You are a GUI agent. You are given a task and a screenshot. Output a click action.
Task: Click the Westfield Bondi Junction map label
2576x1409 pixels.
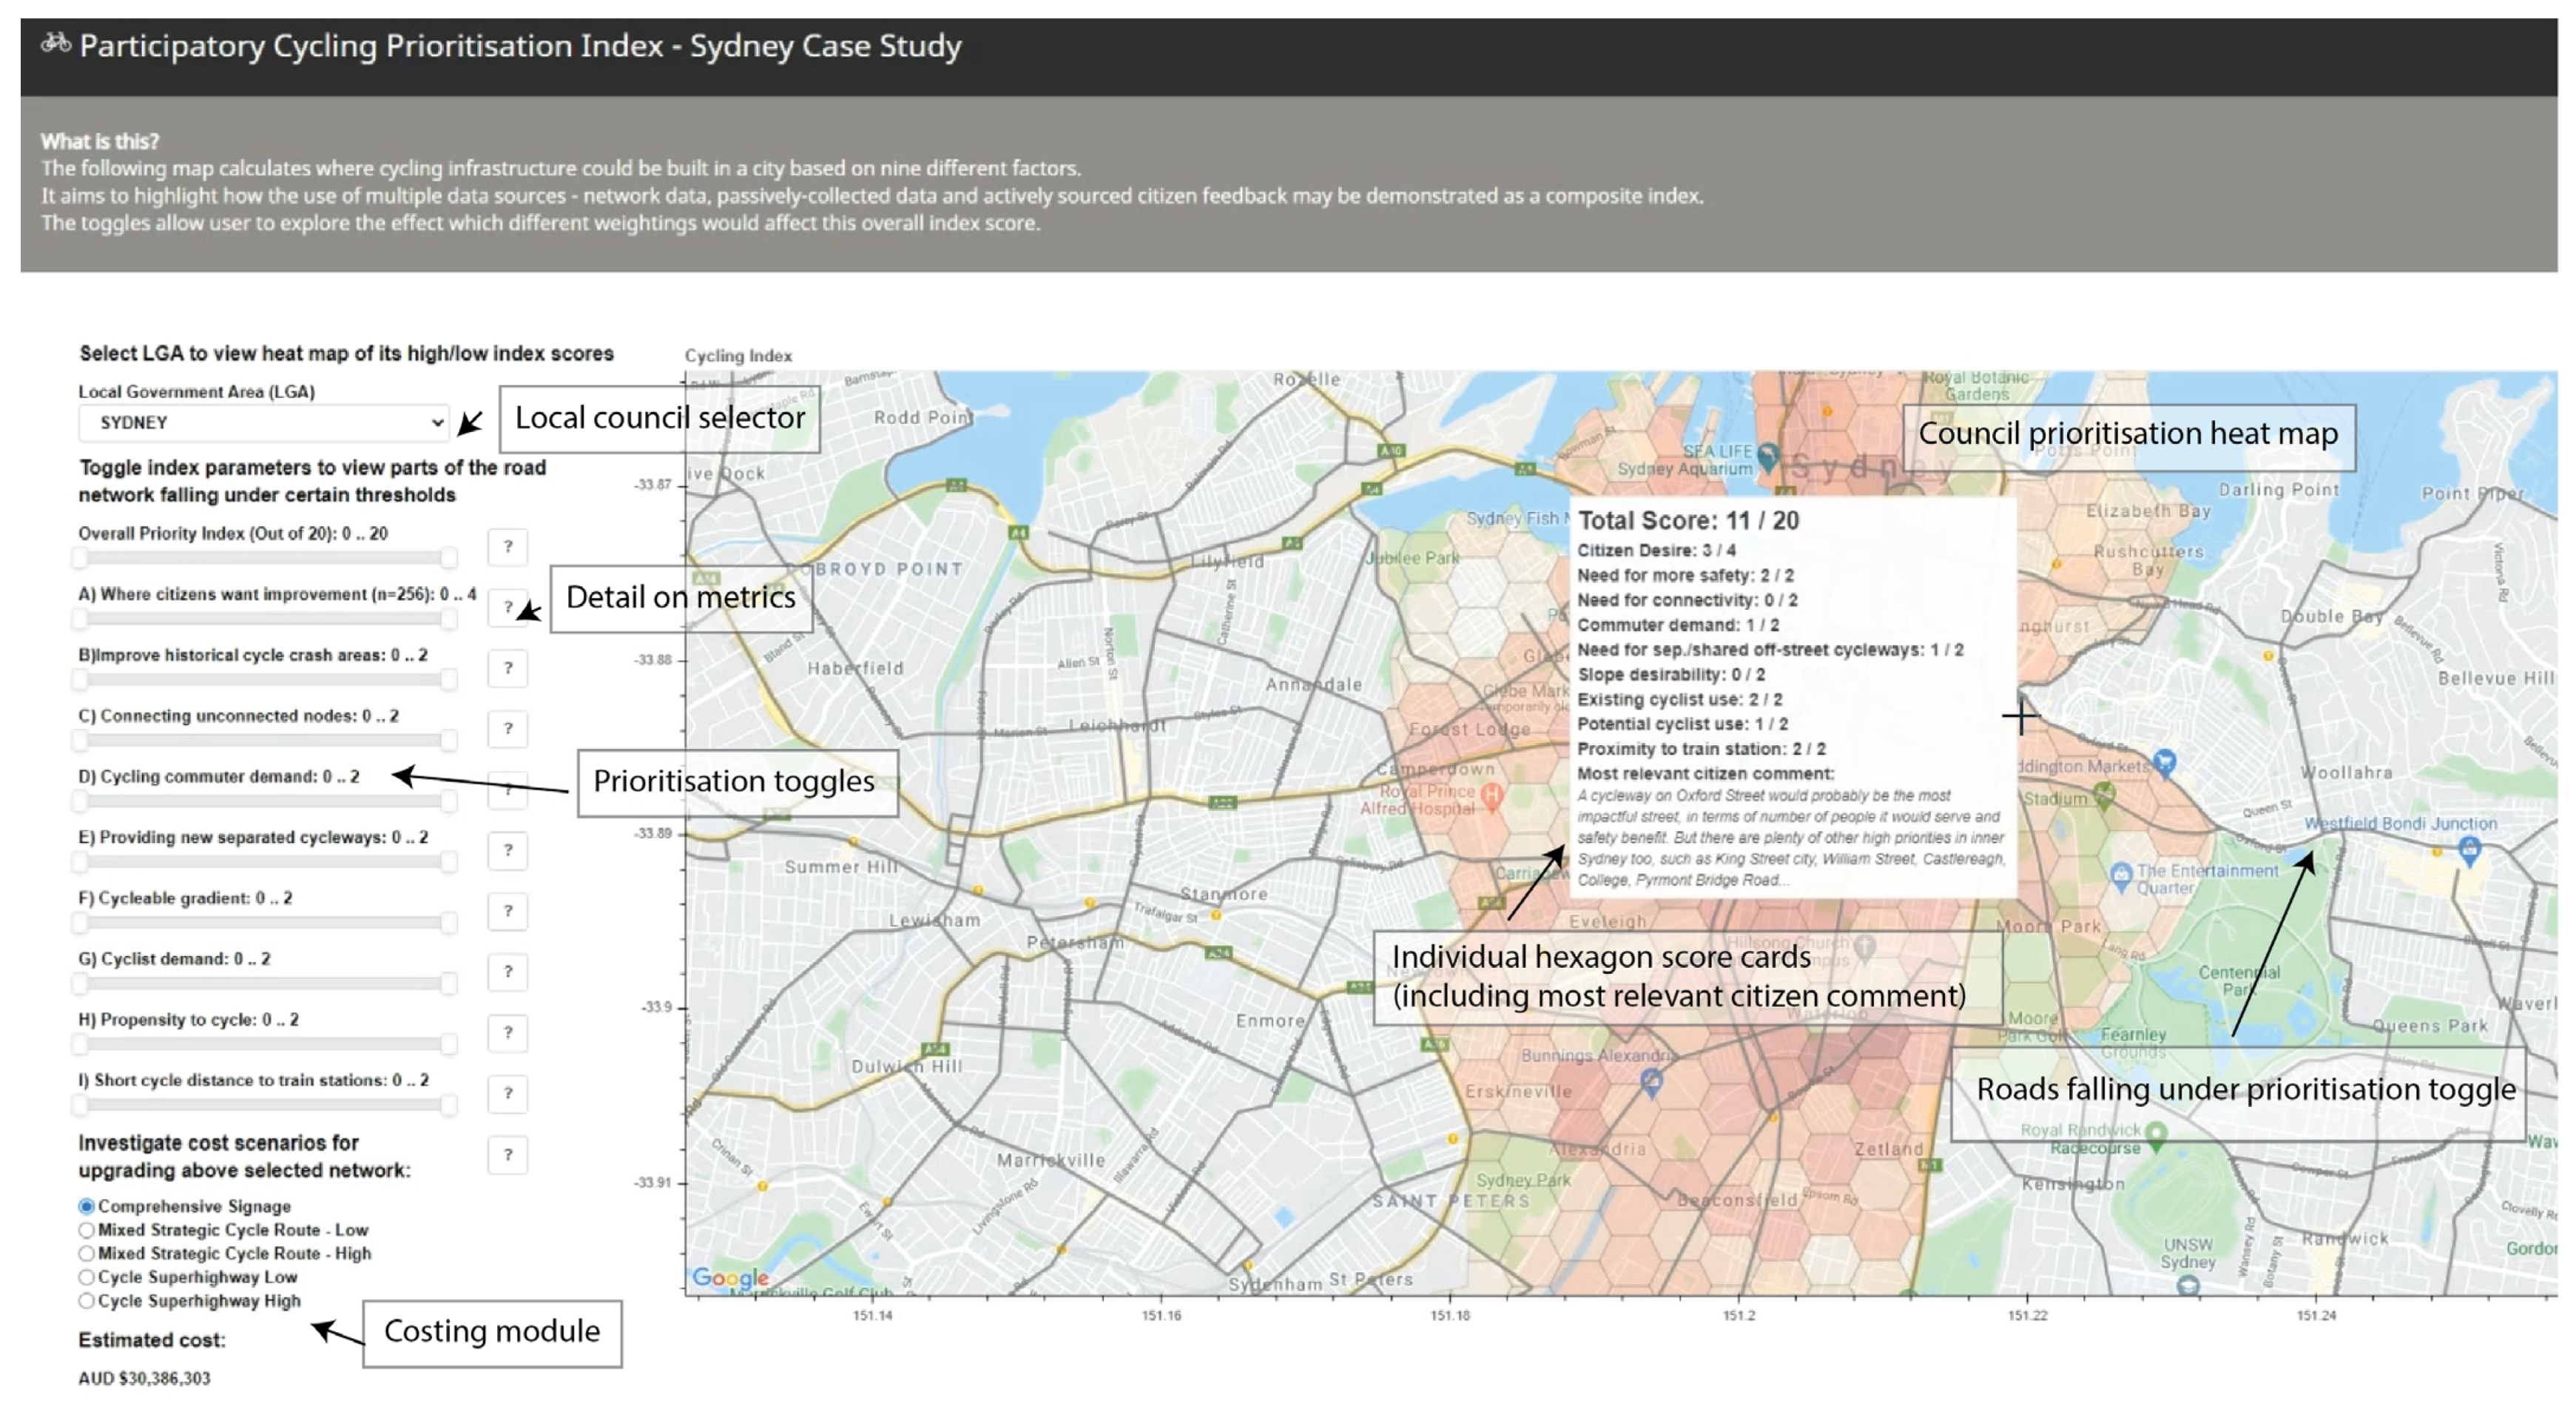[x=2399, y=824]
